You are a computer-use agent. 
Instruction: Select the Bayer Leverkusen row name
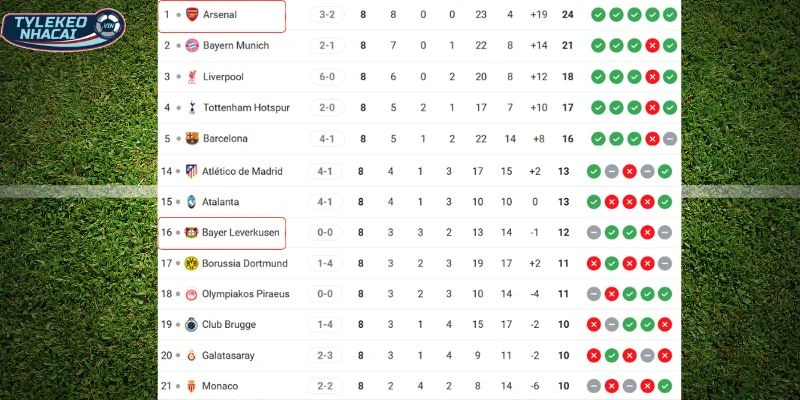[240, 232]
